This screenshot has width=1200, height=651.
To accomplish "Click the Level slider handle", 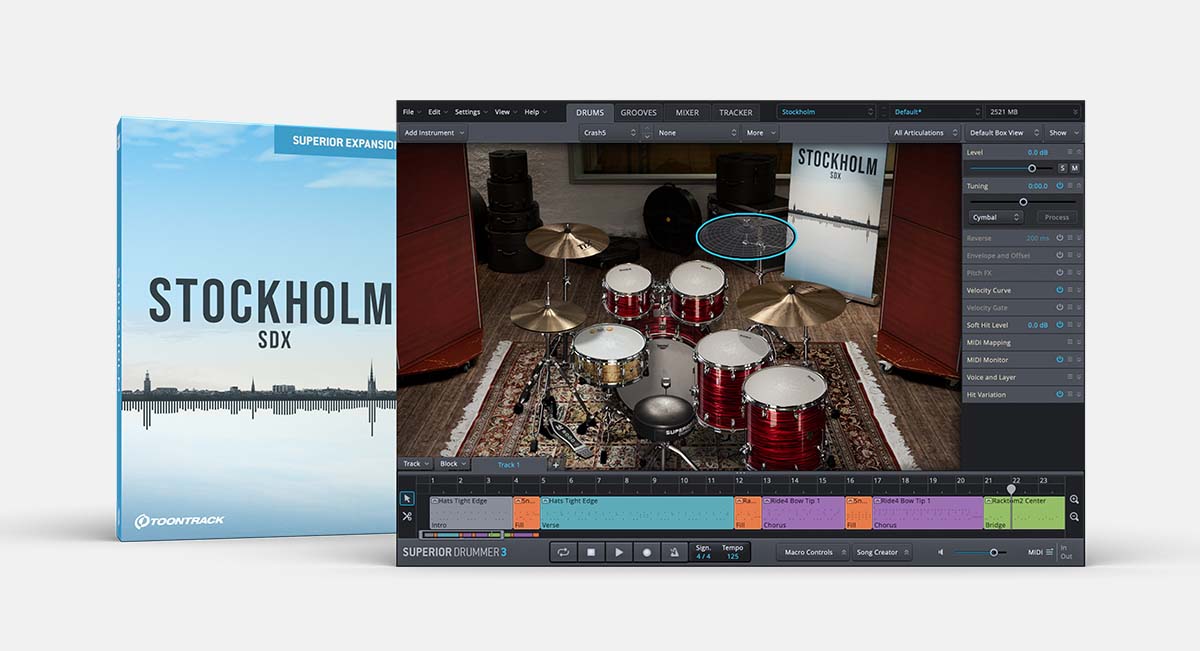I will click(1032, 168).
